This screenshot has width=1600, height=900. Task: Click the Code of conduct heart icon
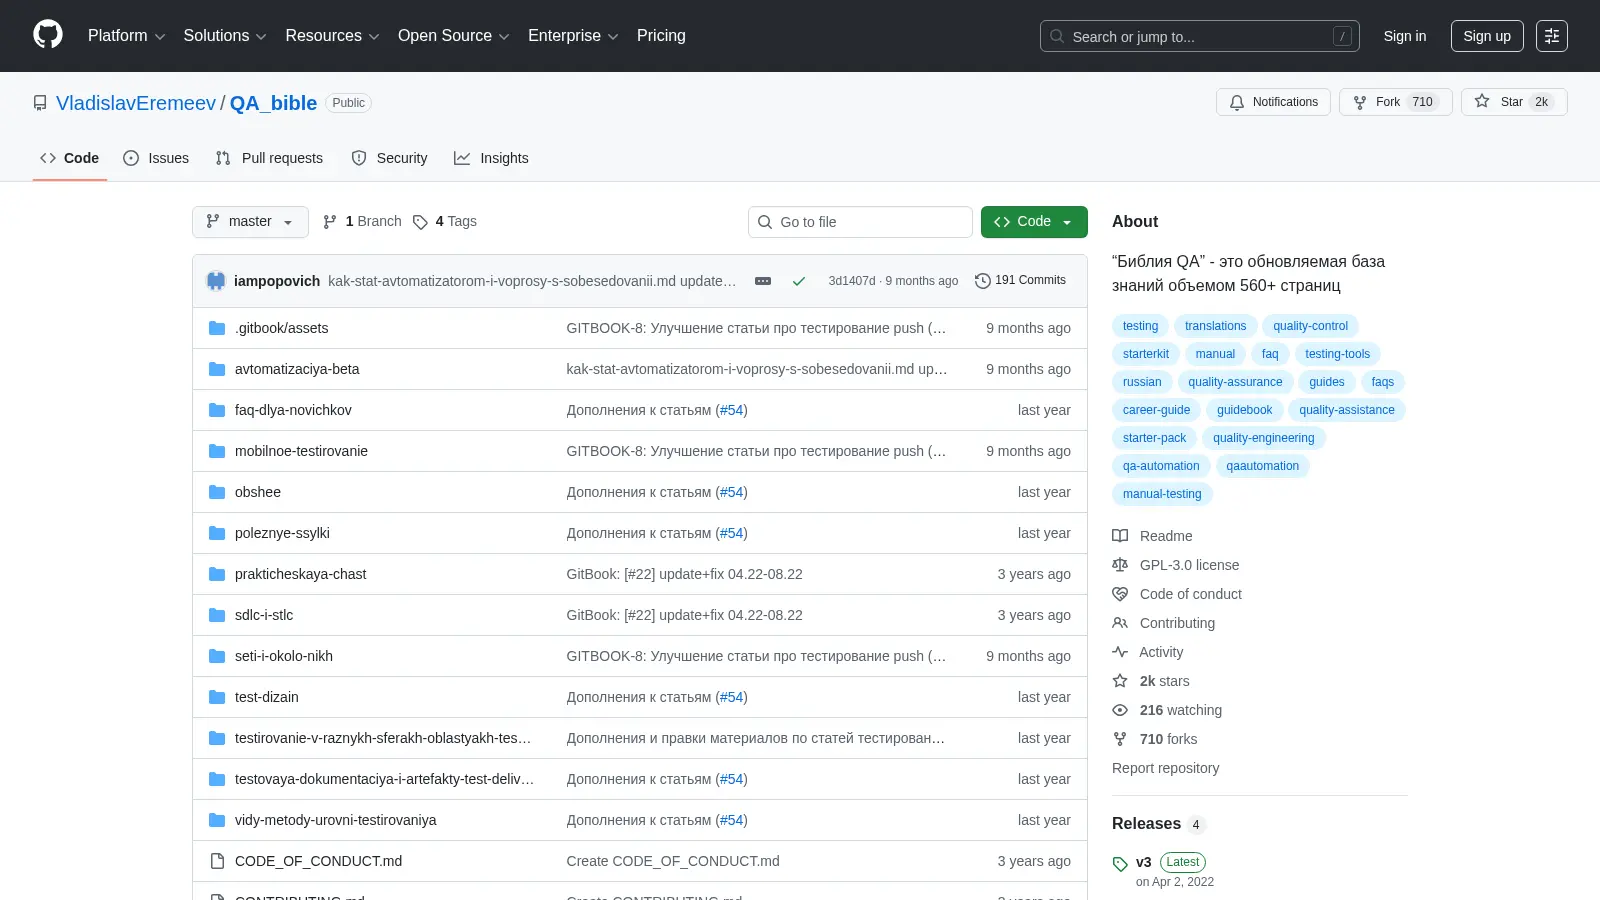[1120, 594]
